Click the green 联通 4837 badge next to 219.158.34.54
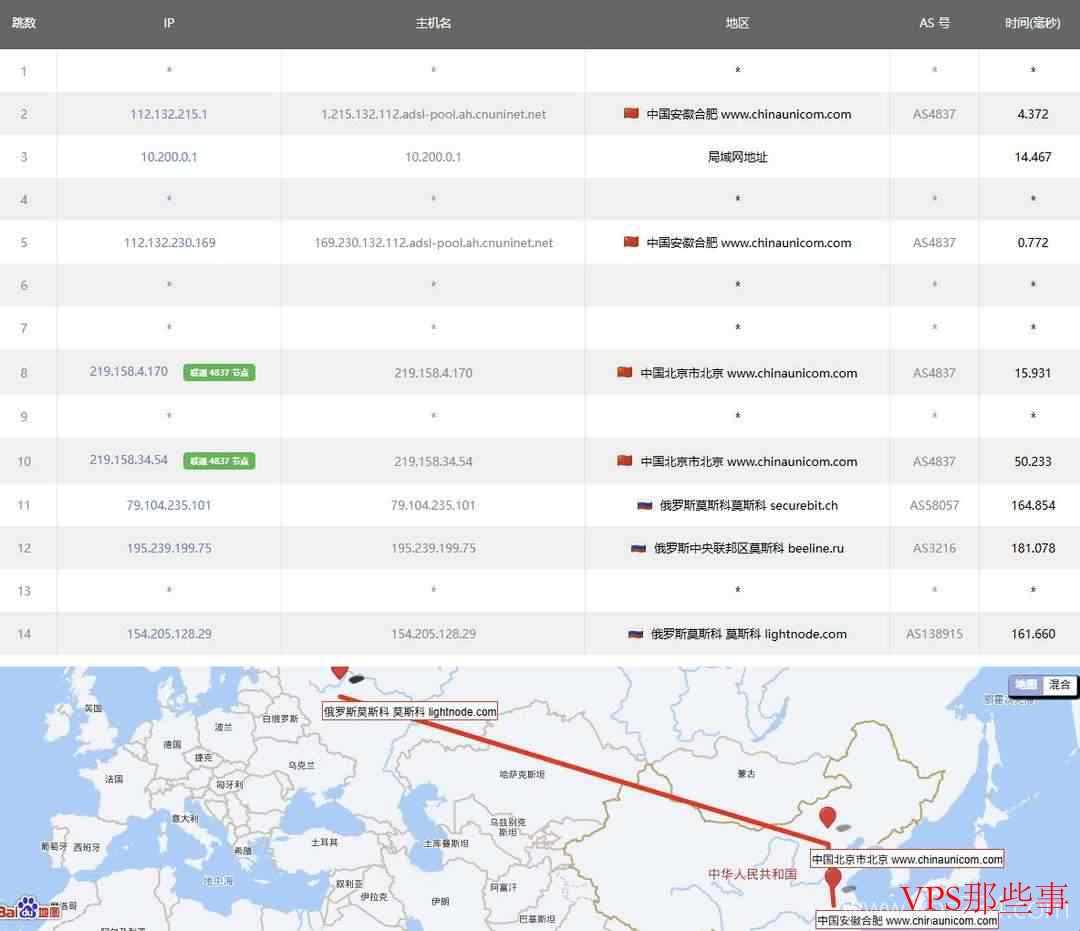 click(219, 461)
